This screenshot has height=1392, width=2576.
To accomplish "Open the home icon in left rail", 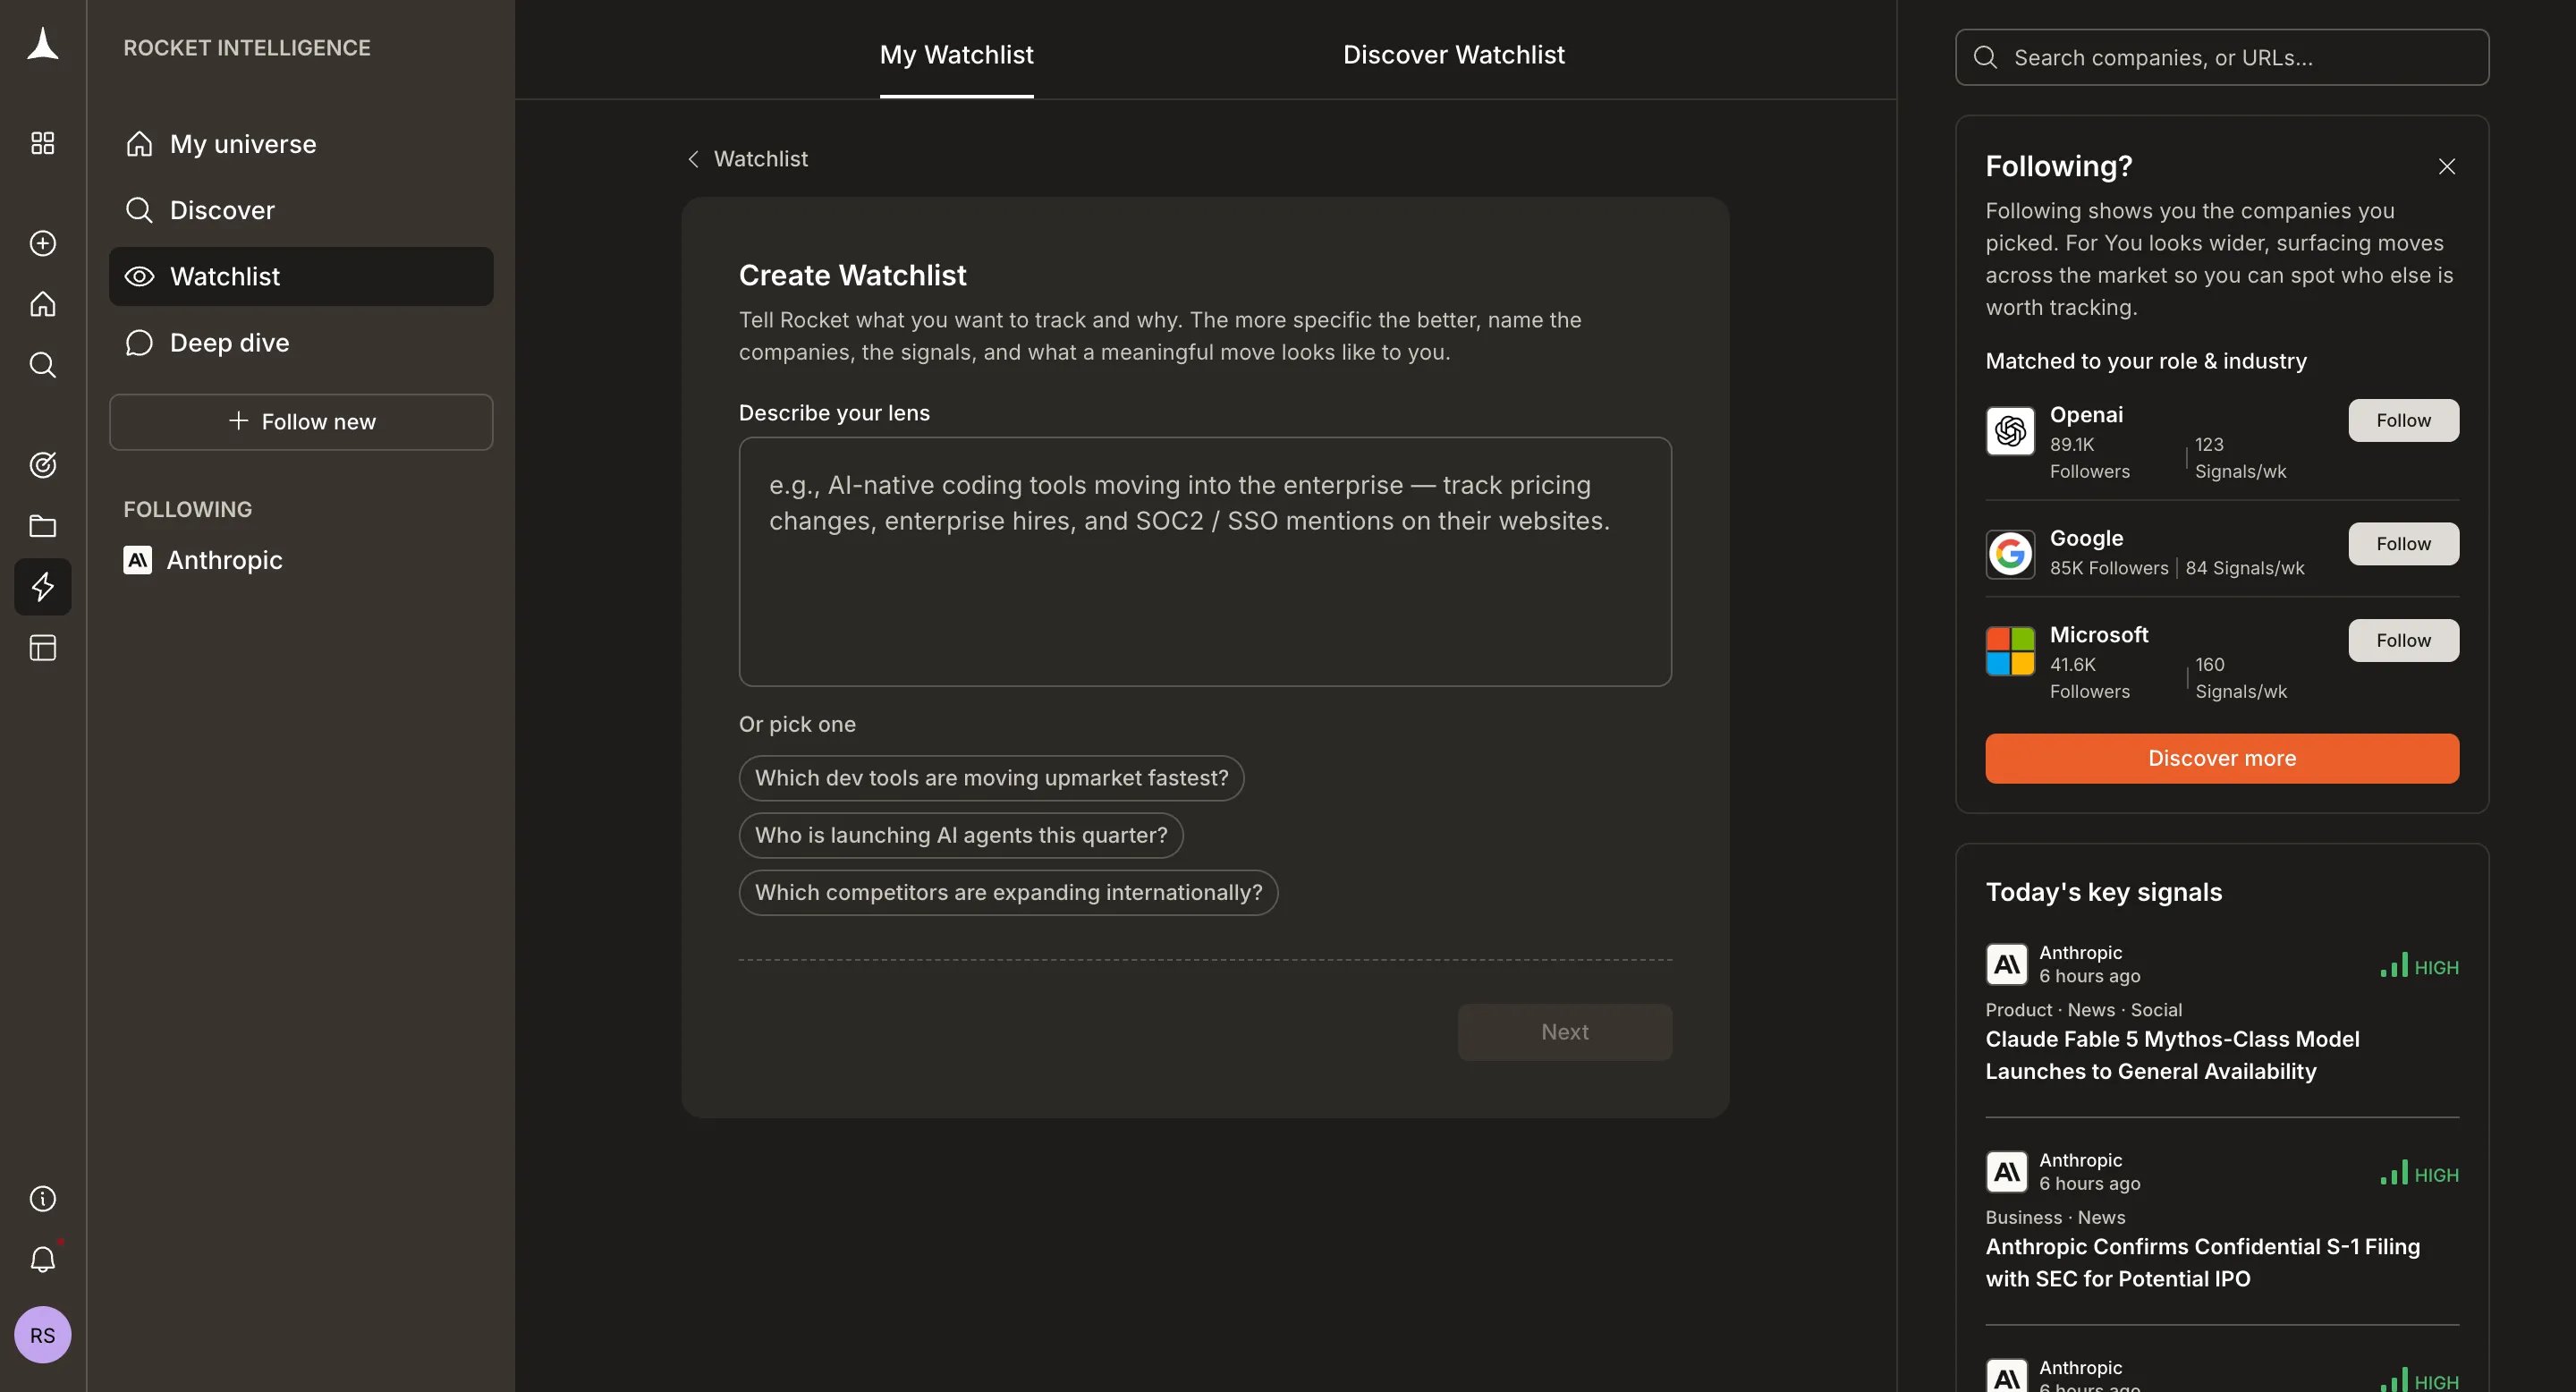I will 42,304.
